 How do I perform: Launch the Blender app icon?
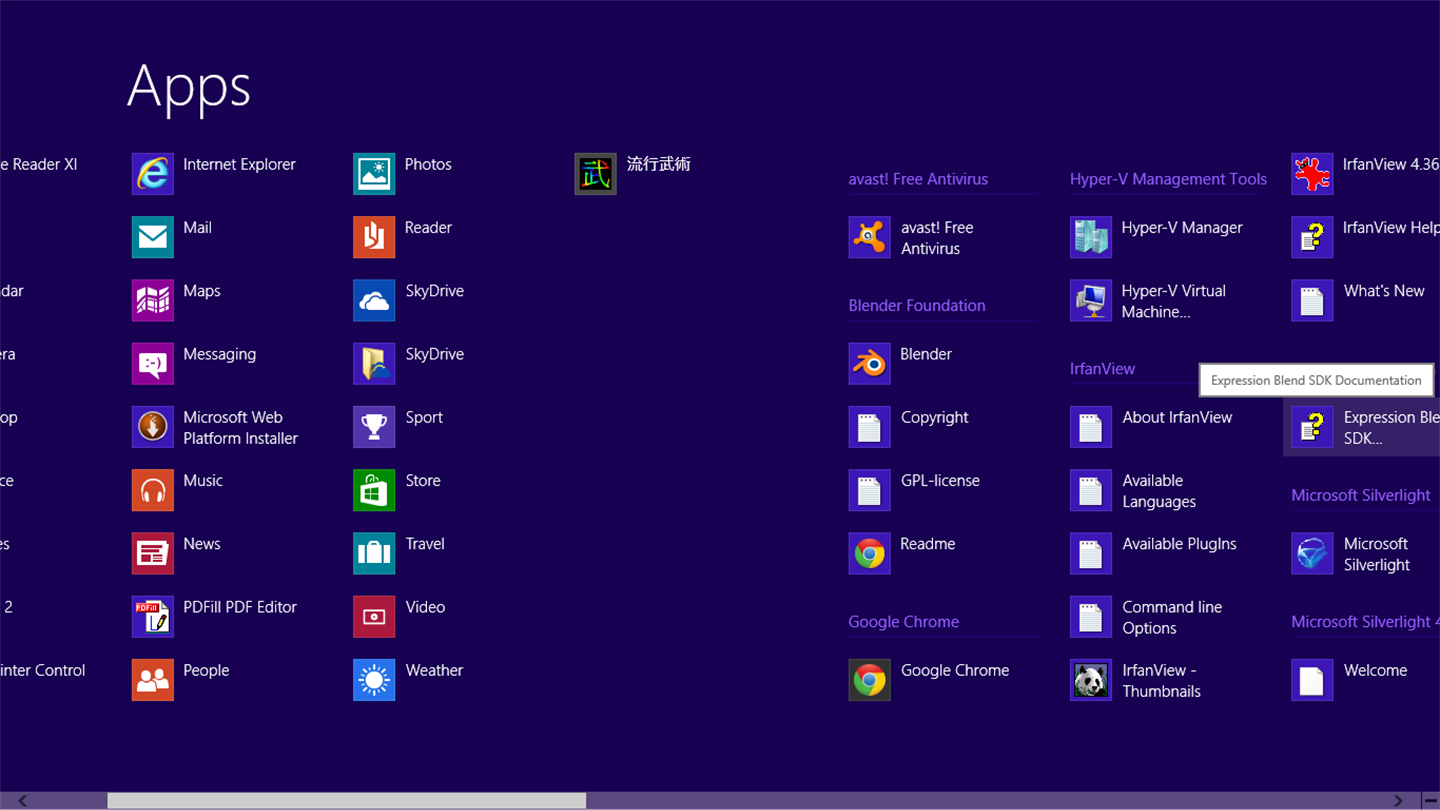pos(869,364)
